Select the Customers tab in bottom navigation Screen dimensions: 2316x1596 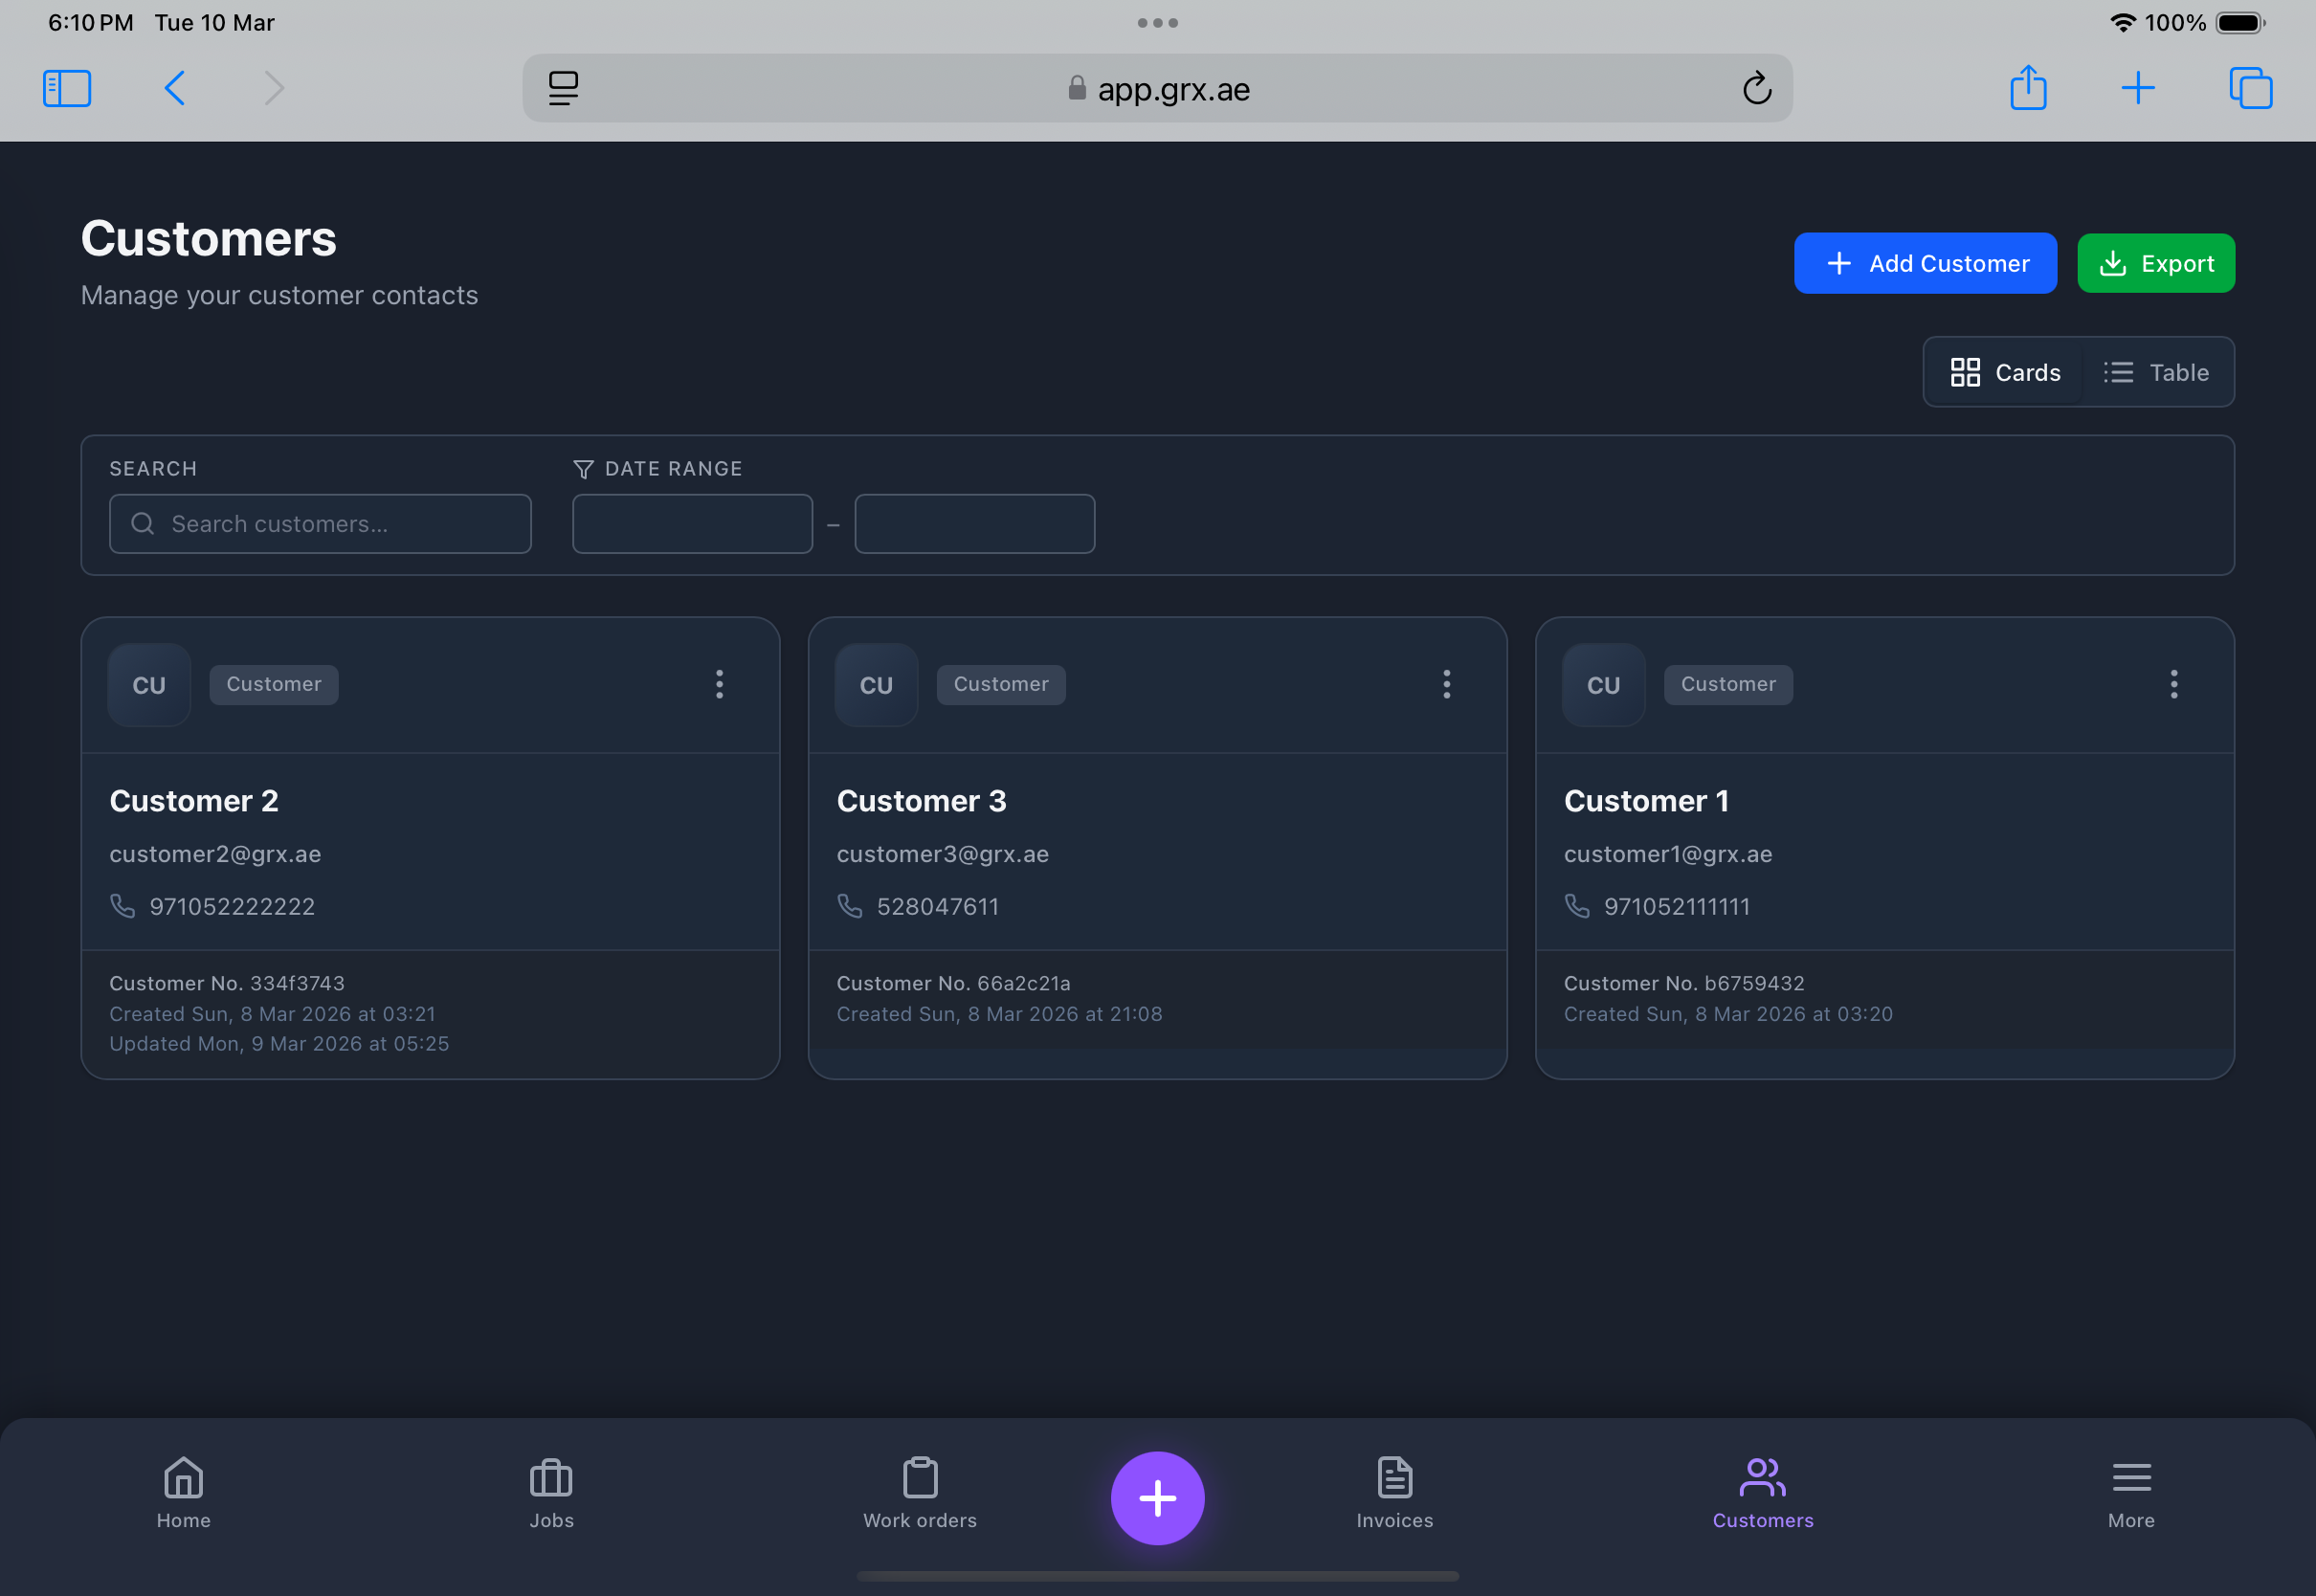click(x=1762, y=1494)
